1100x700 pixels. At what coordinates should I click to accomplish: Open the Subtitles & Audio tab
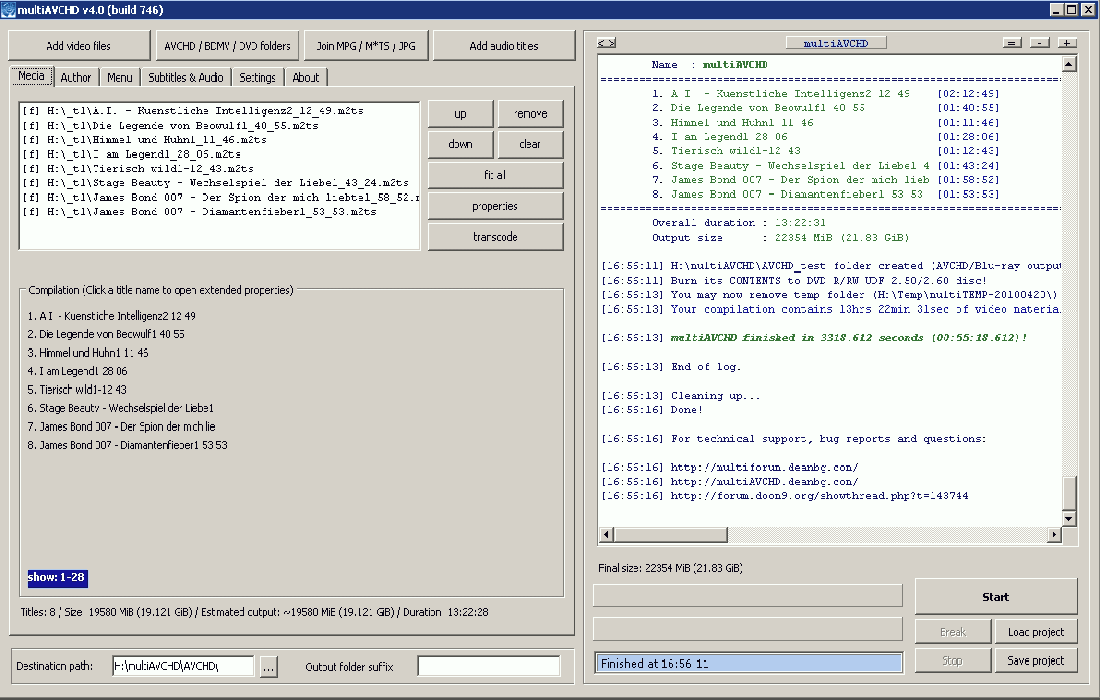[x=186, y=77]
